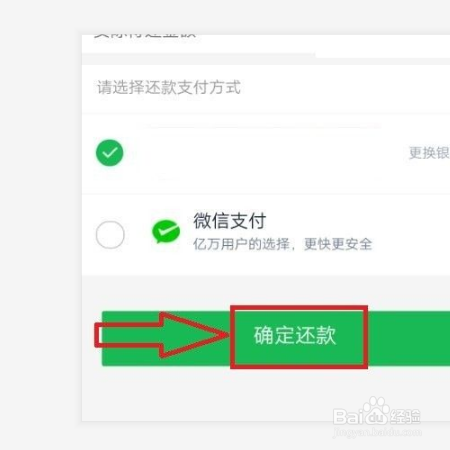
Task: Click the Baidu paw print watermark icon
Action: pyautogui.click(x=376, y=410)
